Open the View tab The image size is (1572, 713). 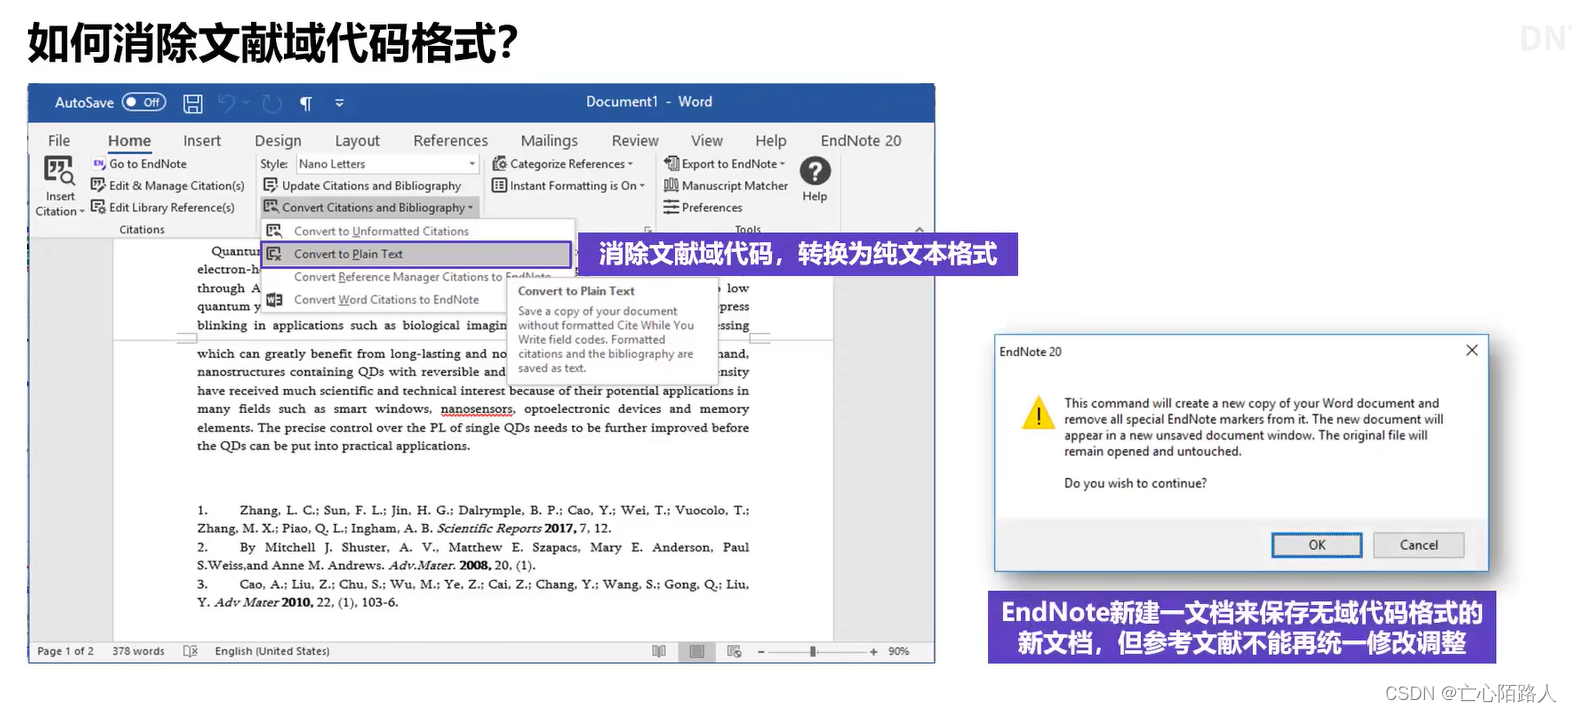[x=706, y=141]
